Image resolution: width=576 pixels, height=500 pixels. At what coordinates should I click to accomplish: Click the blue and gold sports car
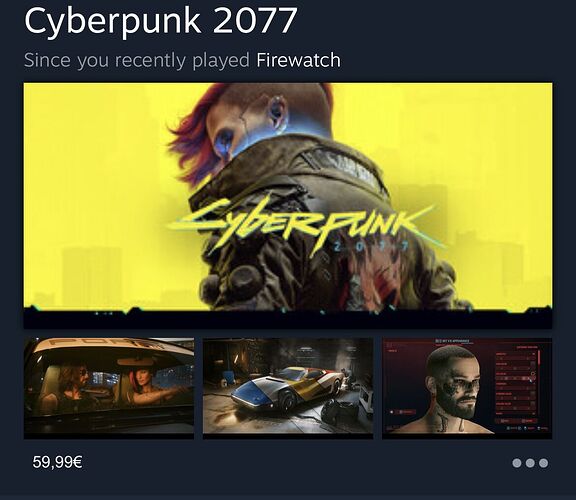point(288,386)
